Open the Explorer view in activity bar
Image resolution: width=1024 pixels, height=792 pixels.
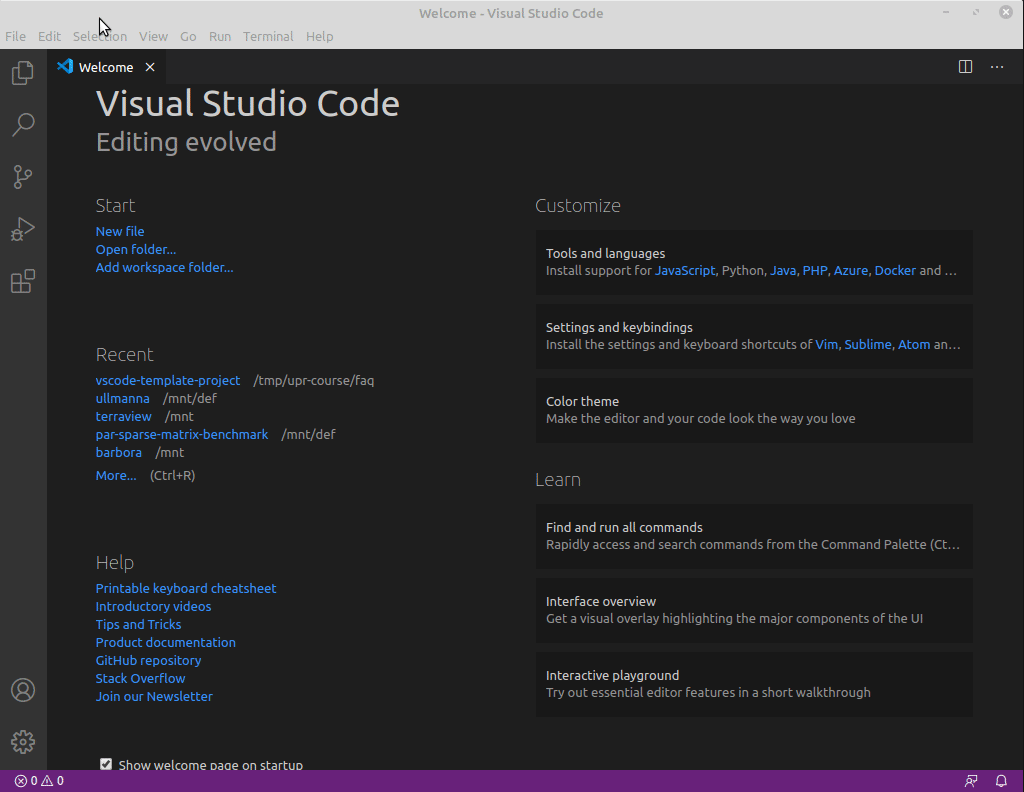(23, 72)
